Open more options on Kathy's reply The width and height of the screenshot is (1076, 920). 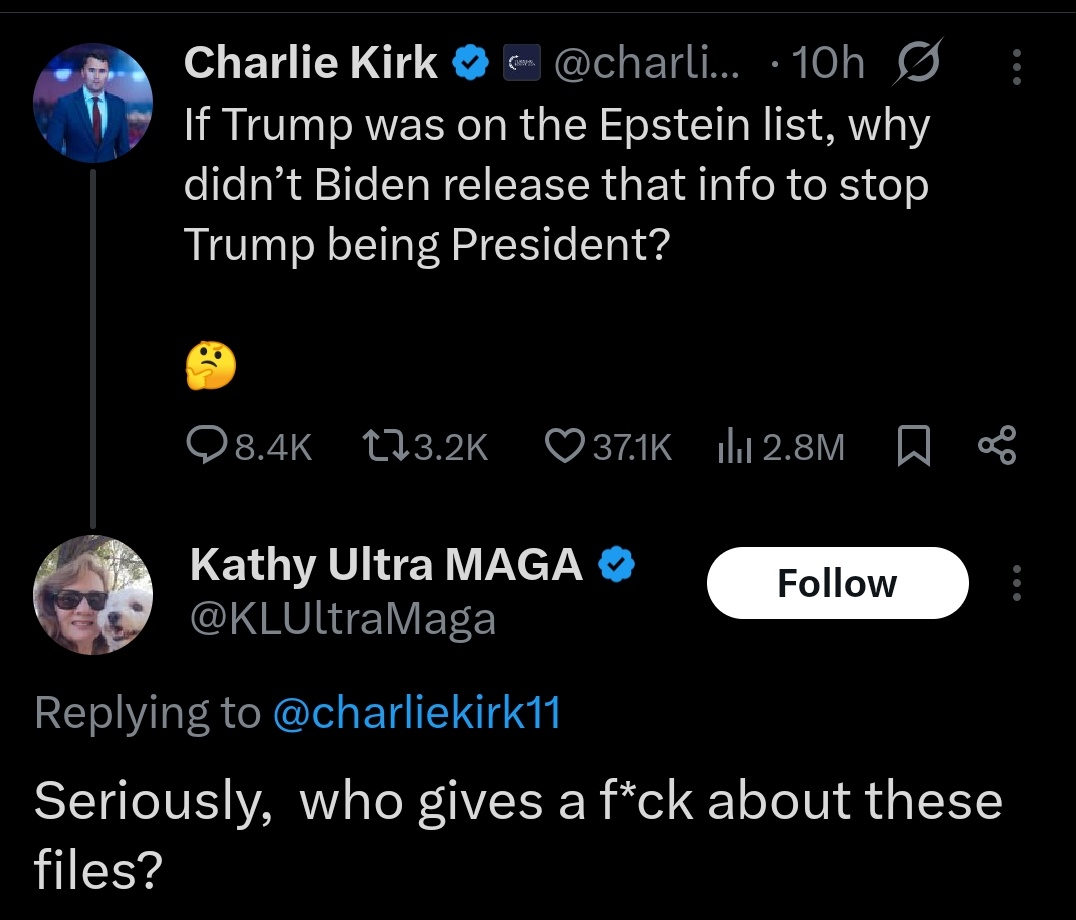coord(1017,583)
